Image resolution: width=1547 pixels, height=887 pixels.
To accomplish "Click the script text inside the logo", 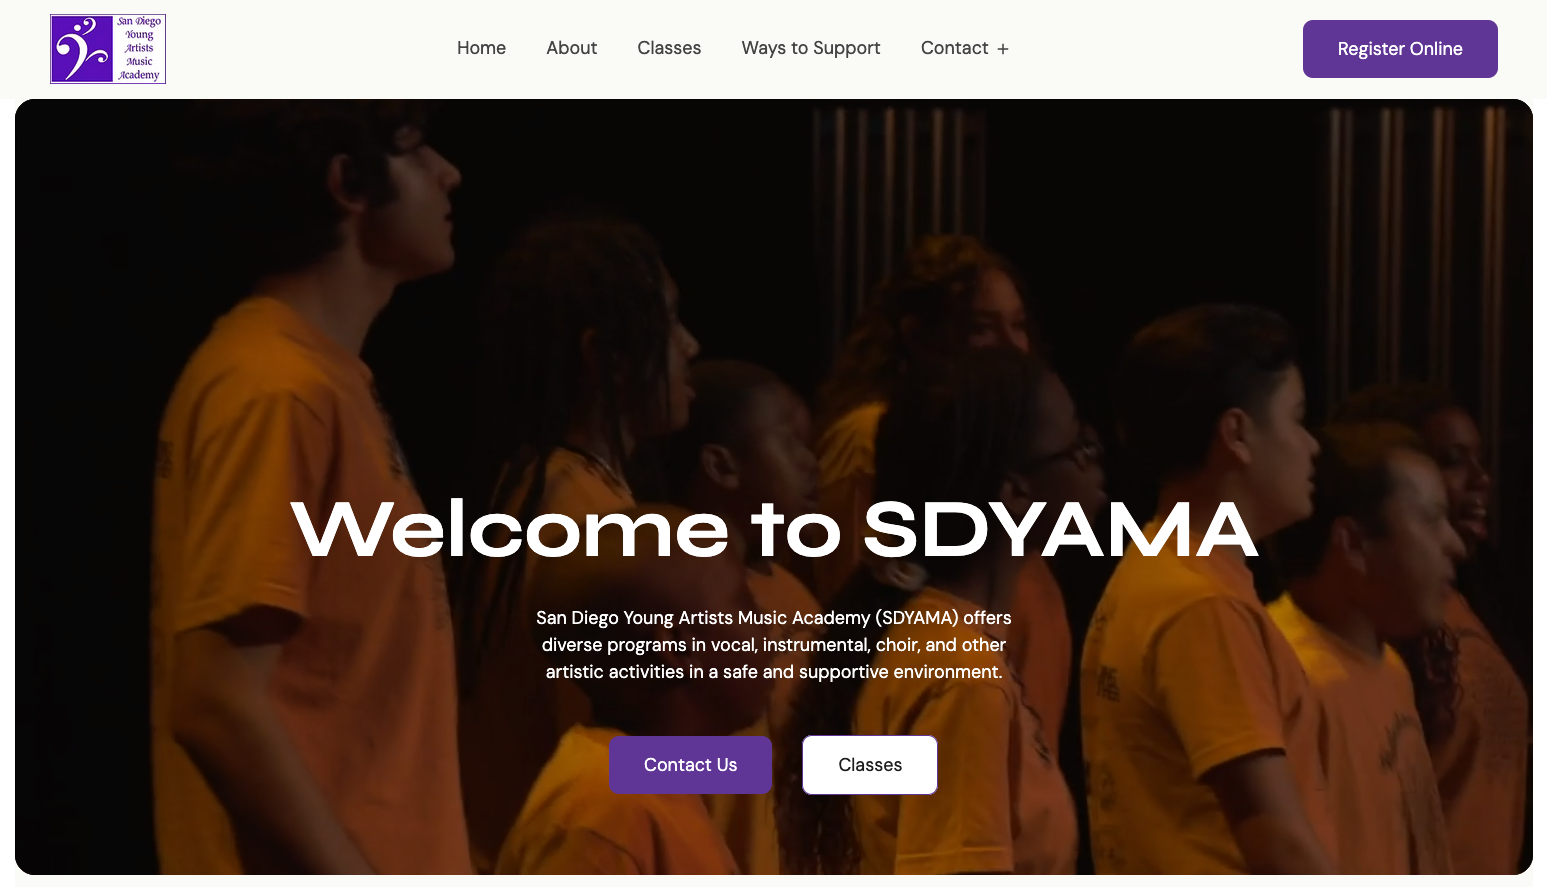I will (139, 48).
